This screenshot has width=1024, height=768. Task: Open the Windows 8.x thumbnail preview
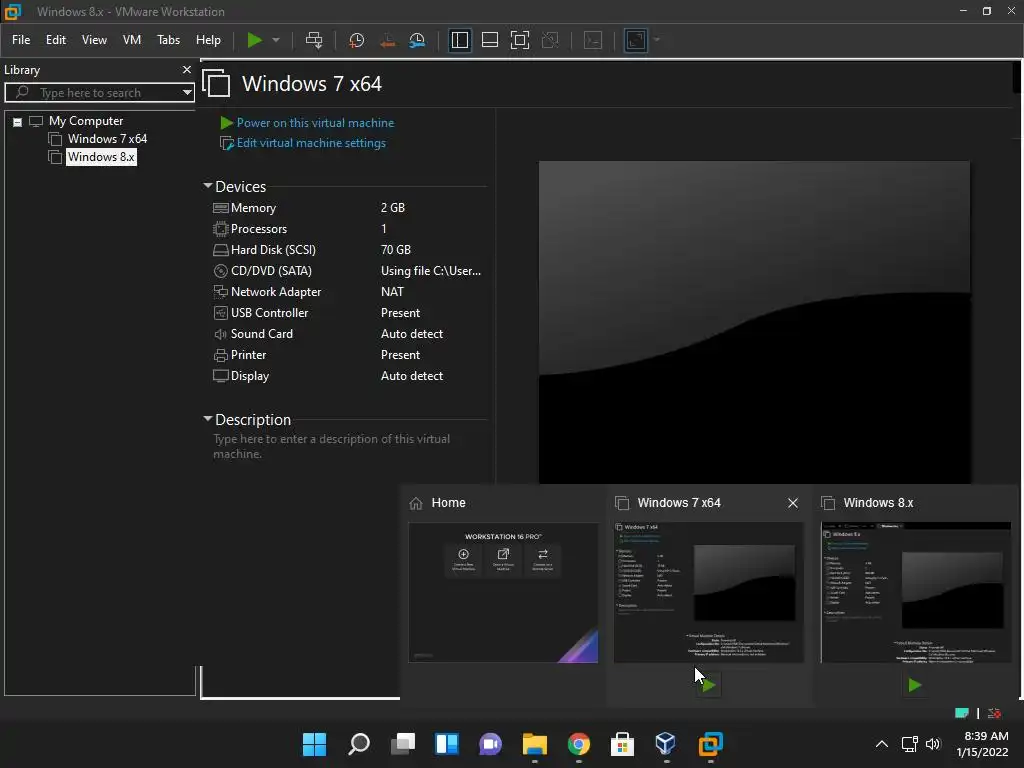(916, 592)
